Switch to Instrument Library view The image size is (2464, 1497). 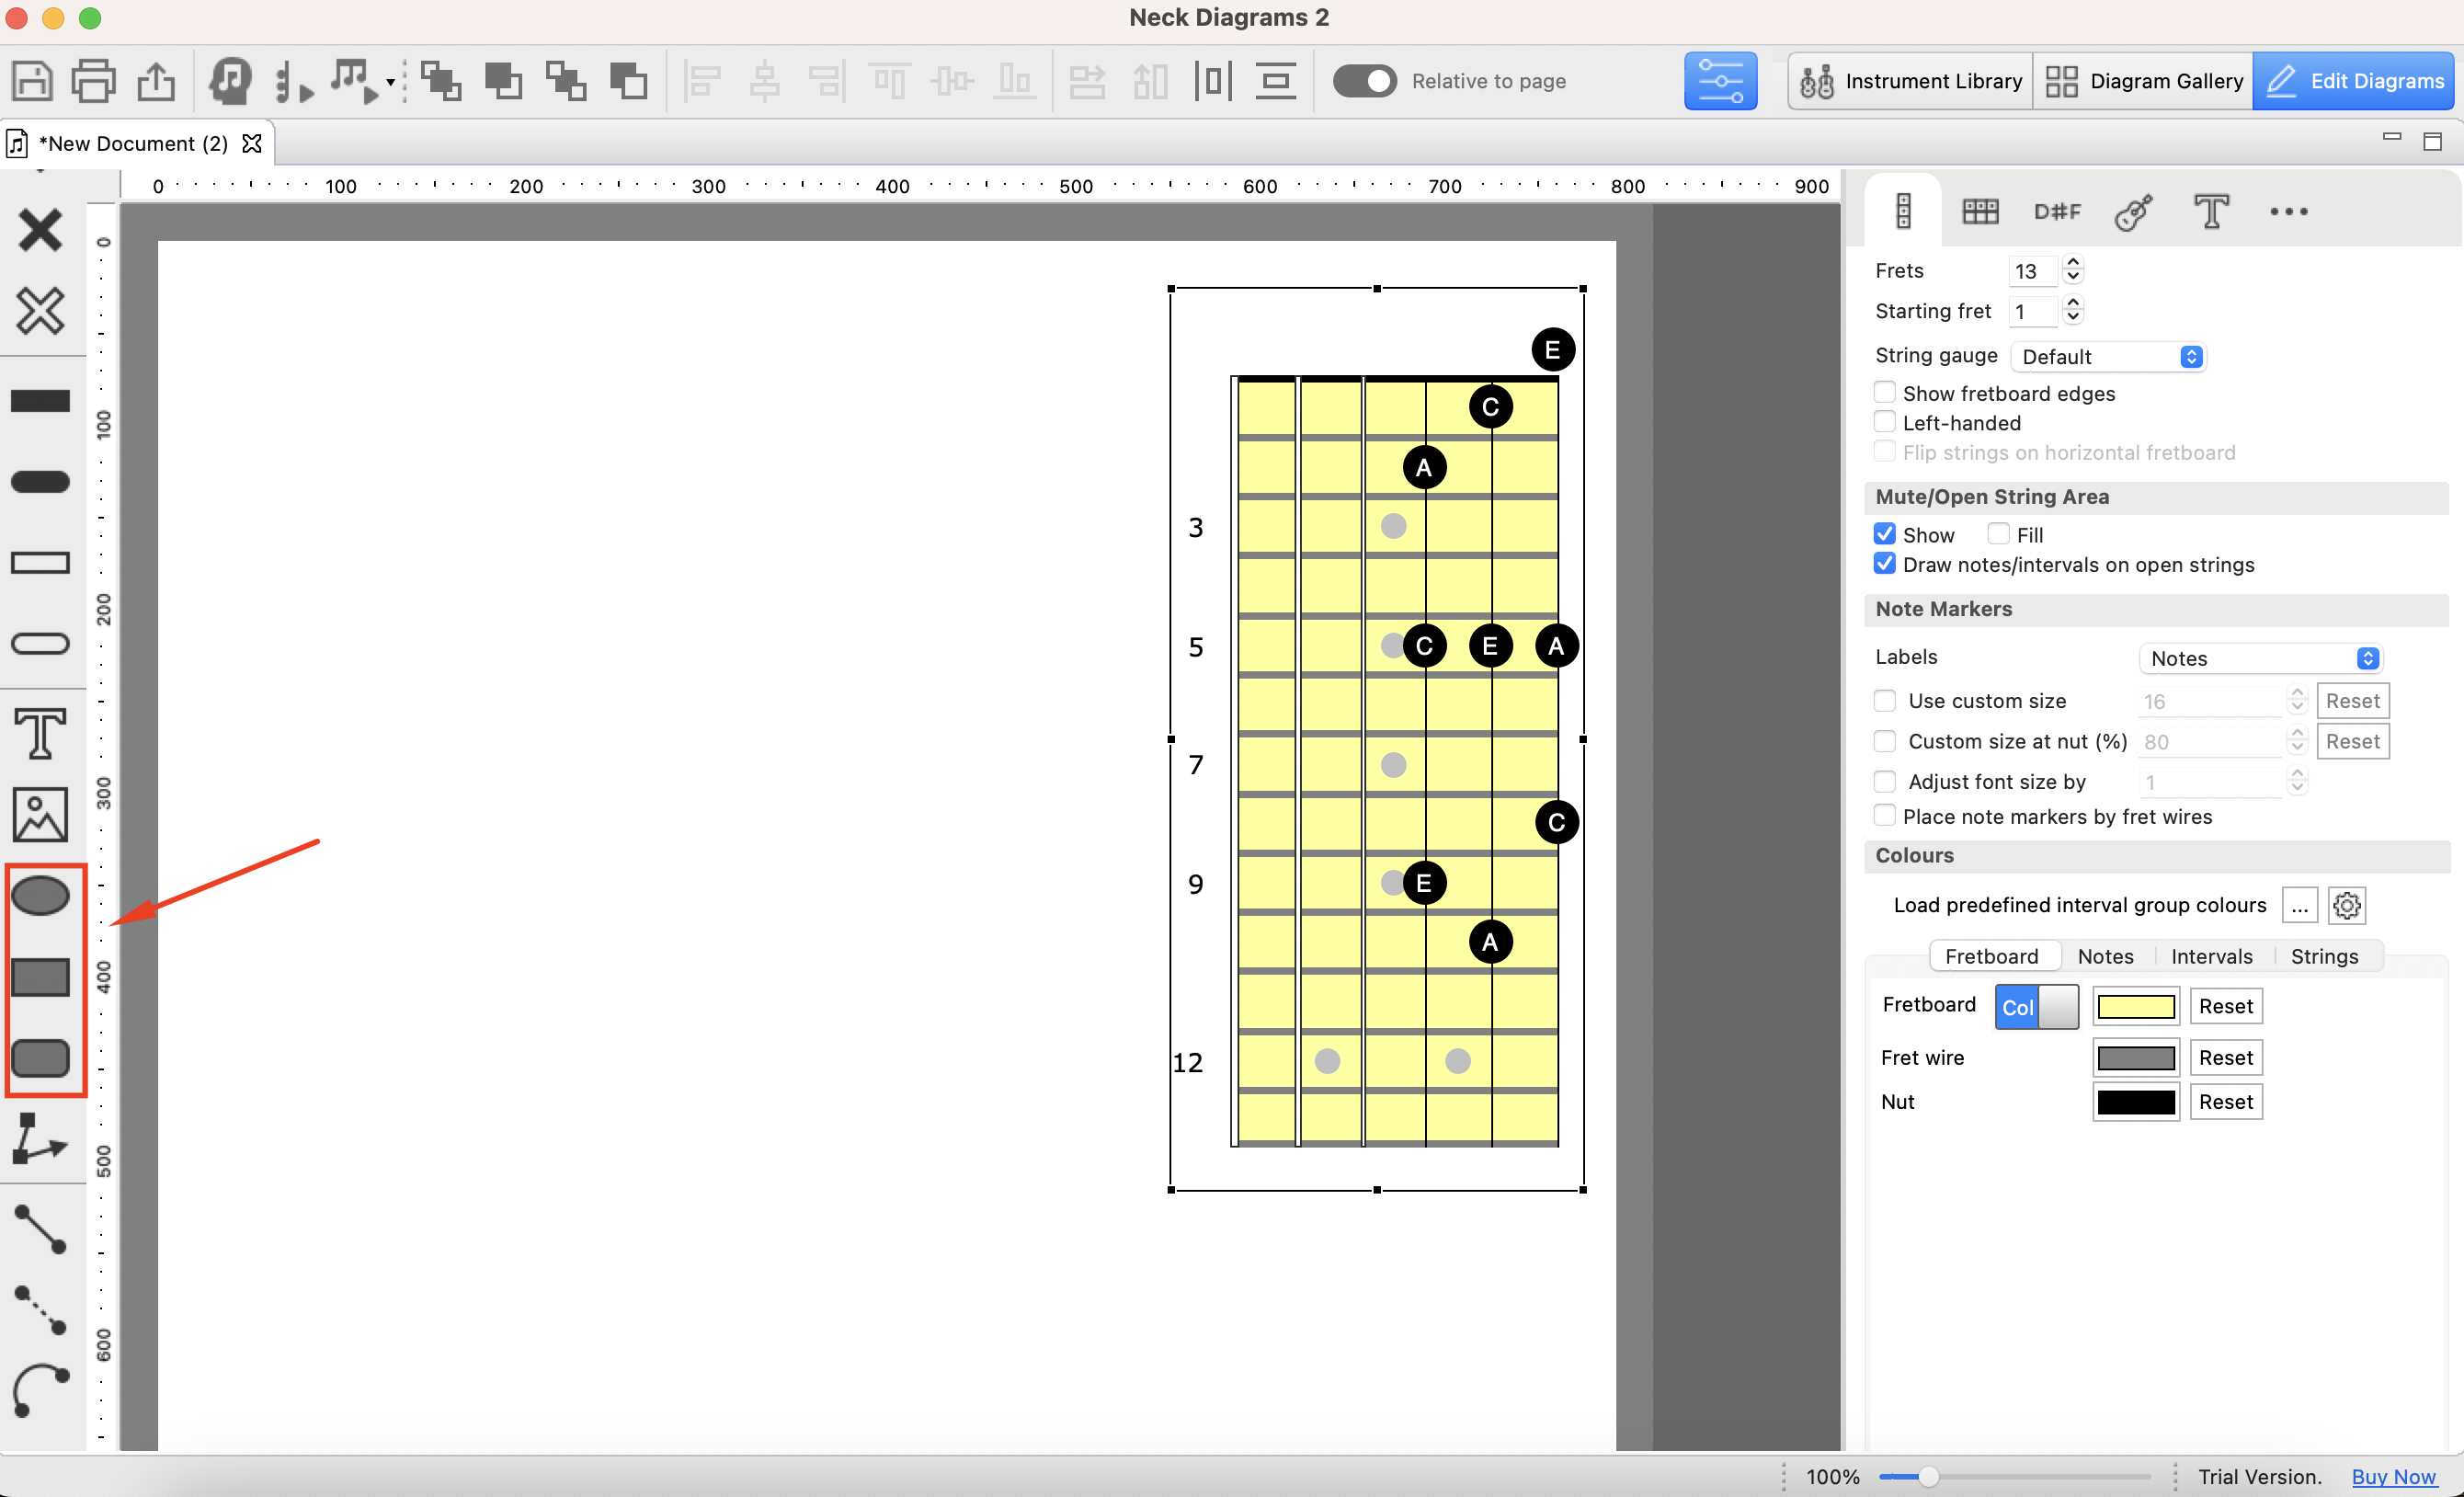click(1911, 81)
